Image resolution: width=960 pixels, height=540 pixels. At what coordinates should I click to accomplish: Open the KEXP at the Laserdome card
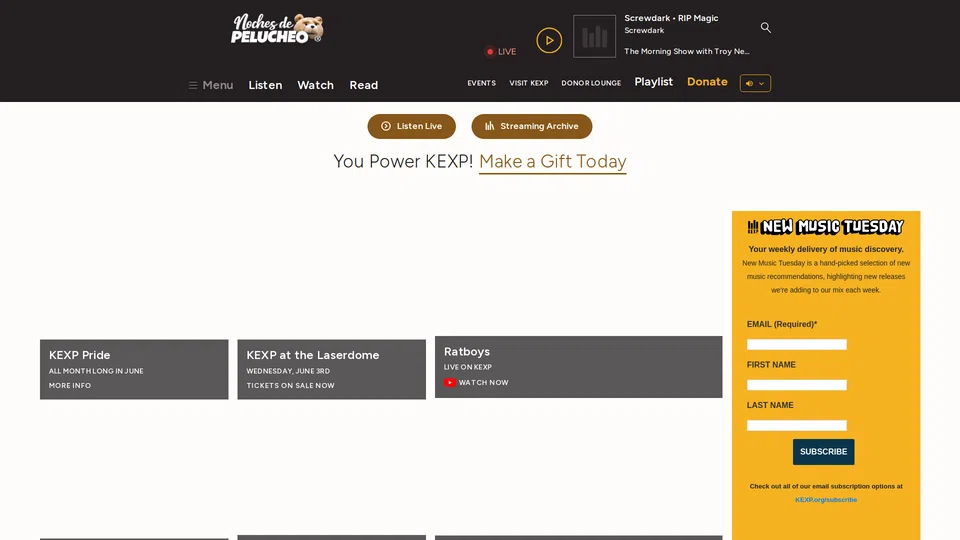331,369
